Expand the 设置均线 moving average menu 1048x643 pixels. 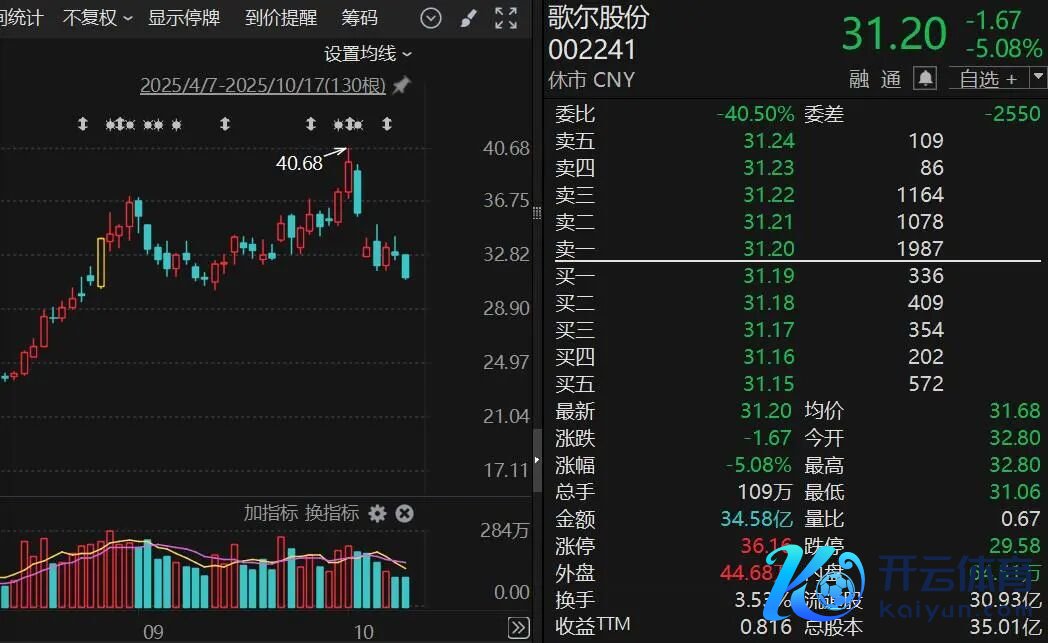pyautogui.click(x=367, y=54)
